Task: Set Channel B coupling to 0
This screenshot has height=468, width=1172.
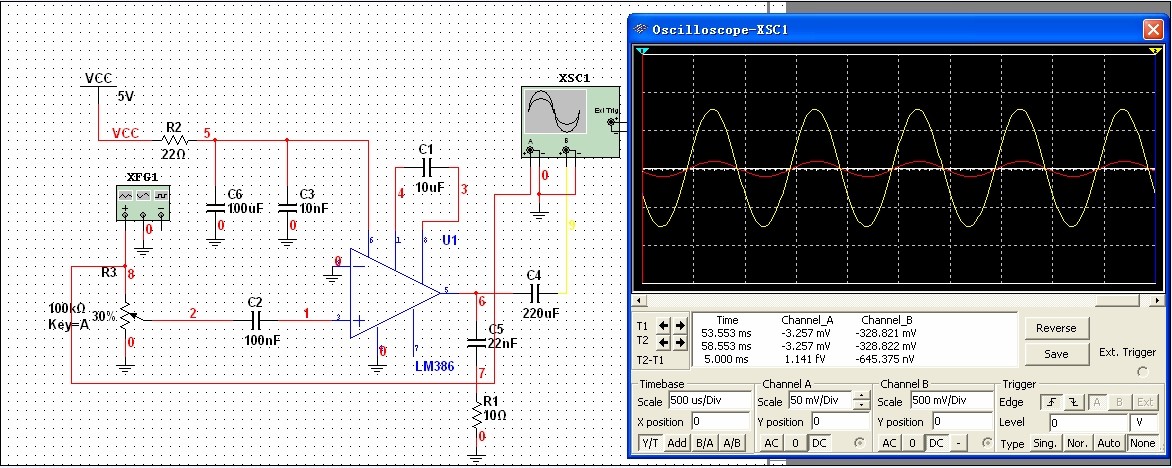Action: click(913, 443)
